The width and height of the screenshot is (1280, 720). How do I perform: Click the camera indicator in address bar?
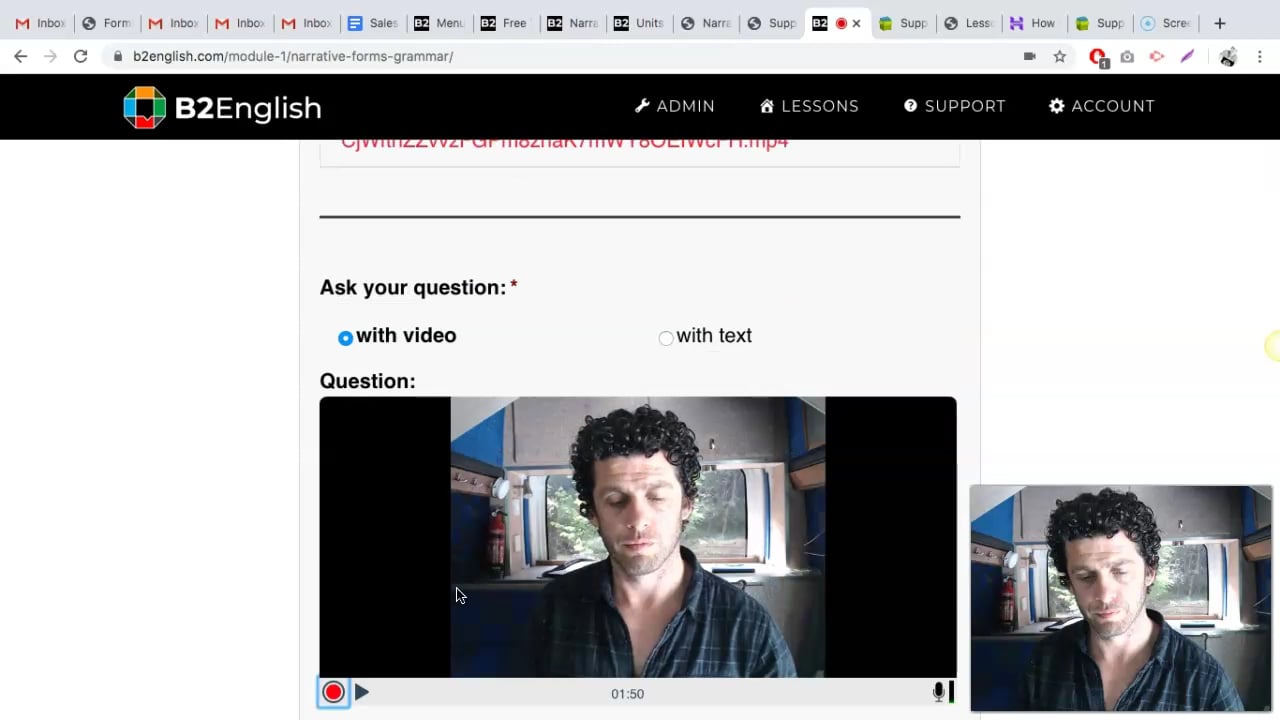pos(1030,56)
